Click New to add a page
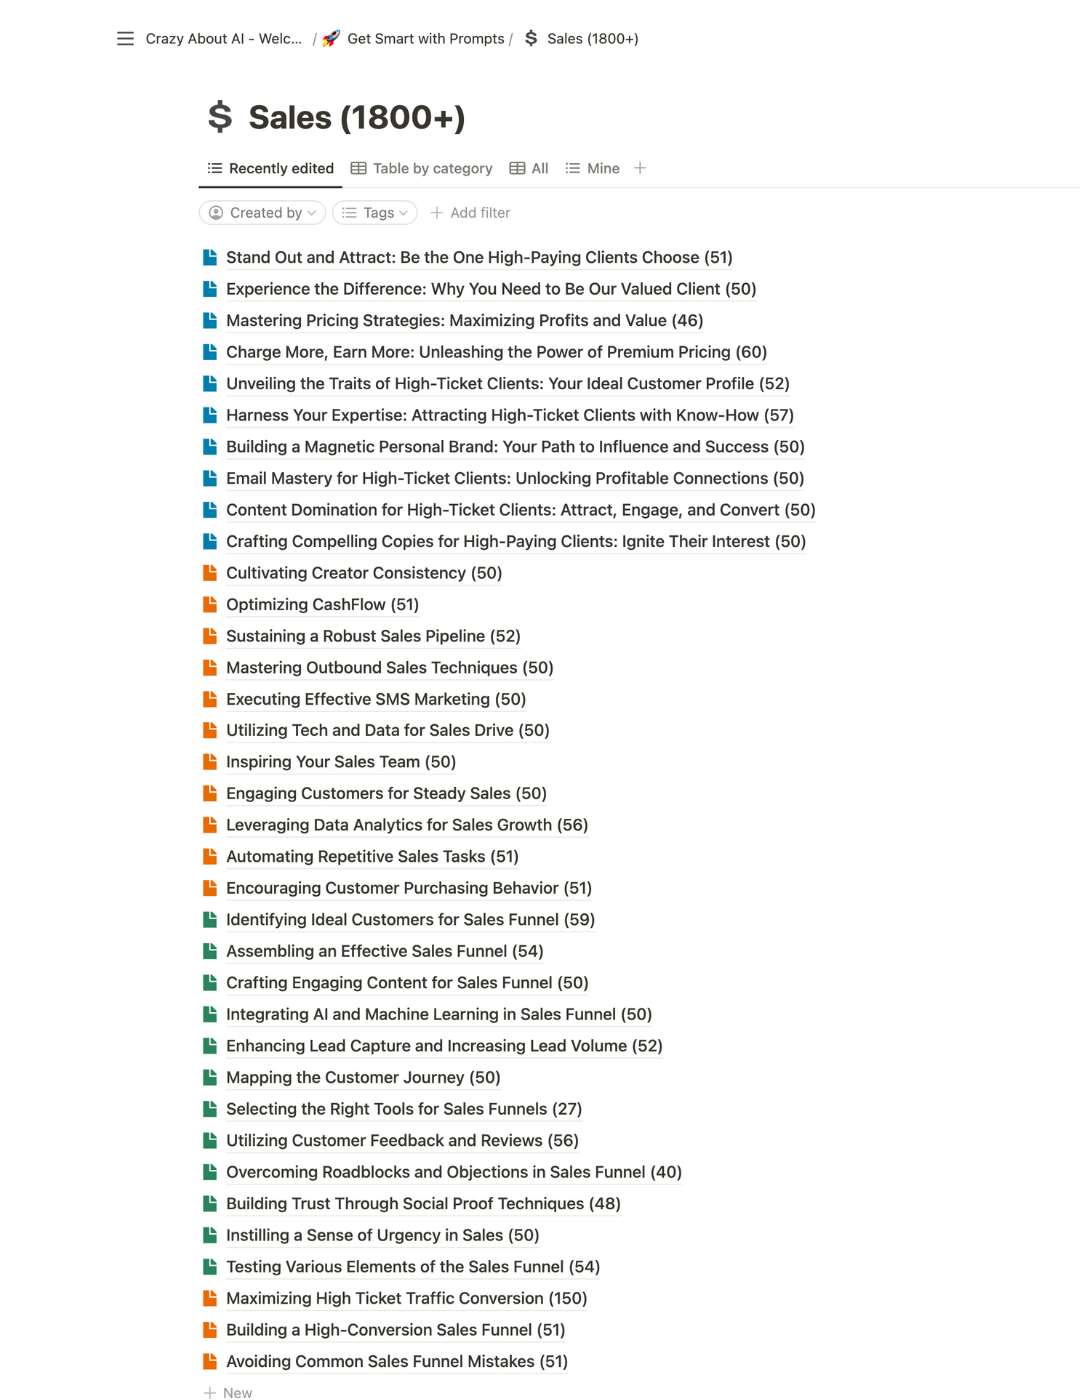This screenshot has height=1400, width=1080. pos(228,1392)
